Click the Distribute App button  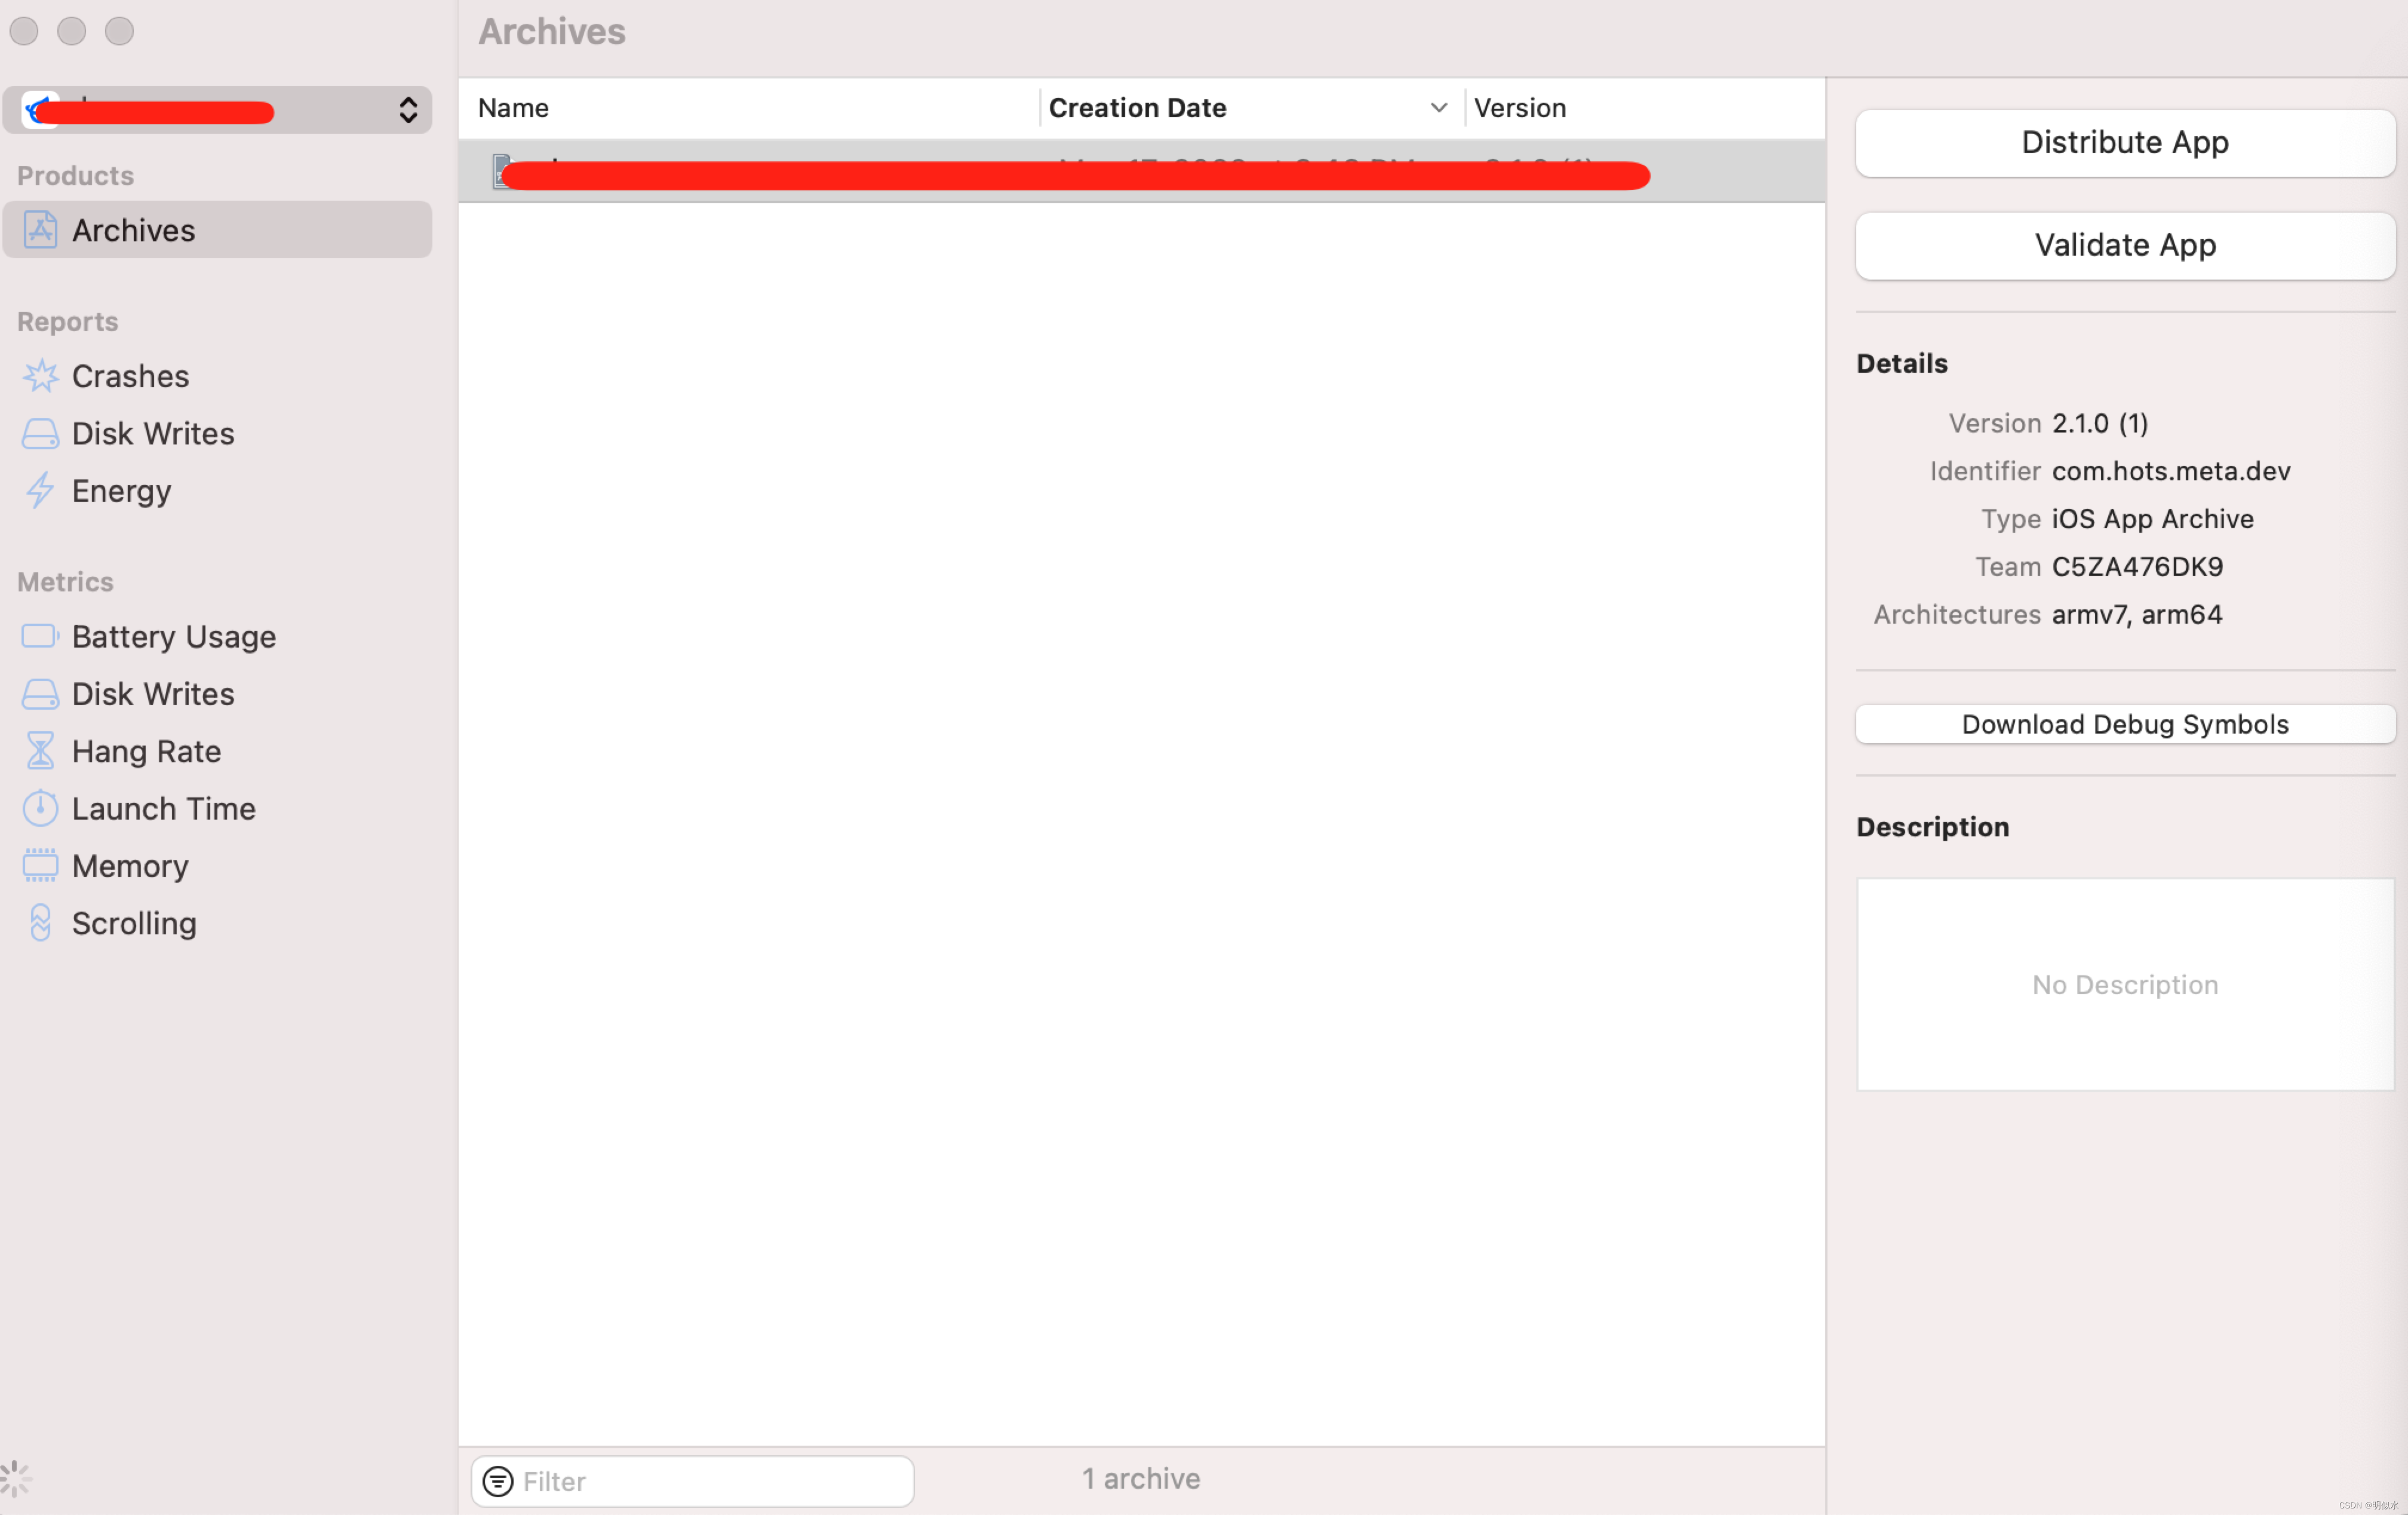tap(2124, 143)
